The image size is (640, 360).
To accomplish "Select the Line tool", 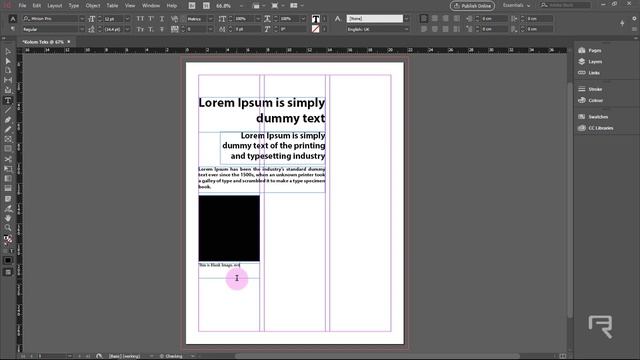I will pos(8,110).
